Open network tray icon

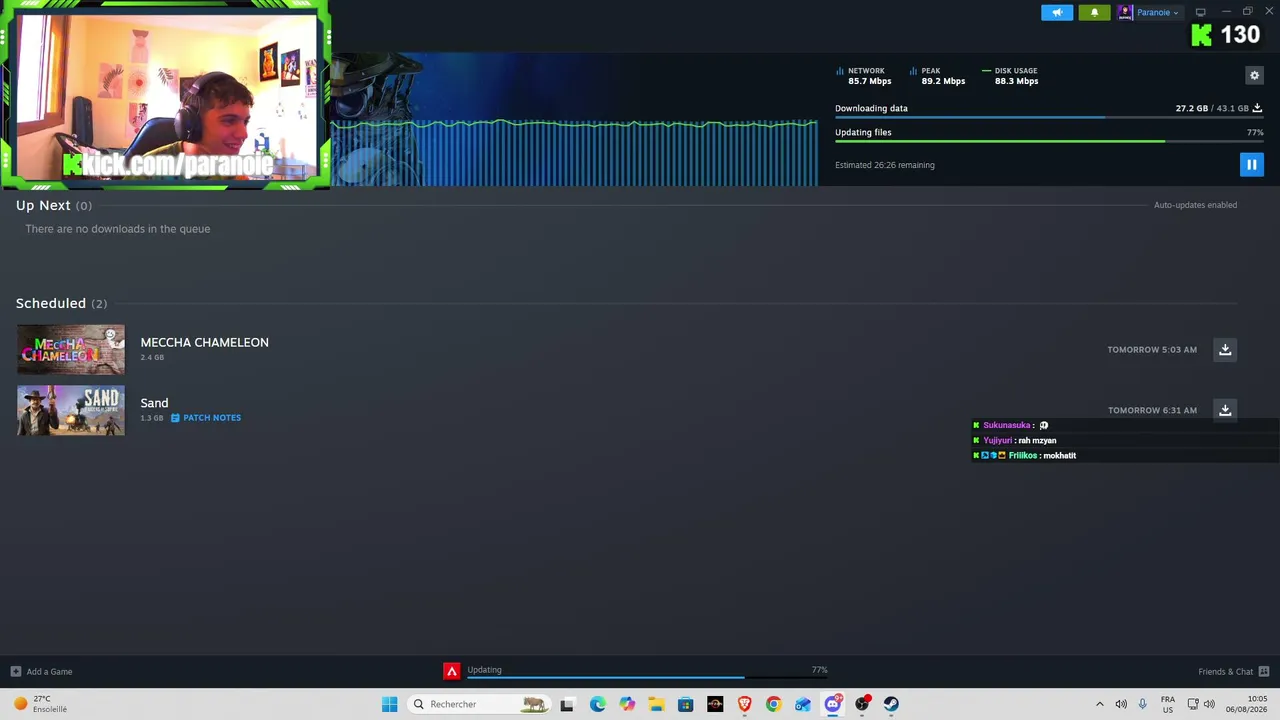(1192, 704)
